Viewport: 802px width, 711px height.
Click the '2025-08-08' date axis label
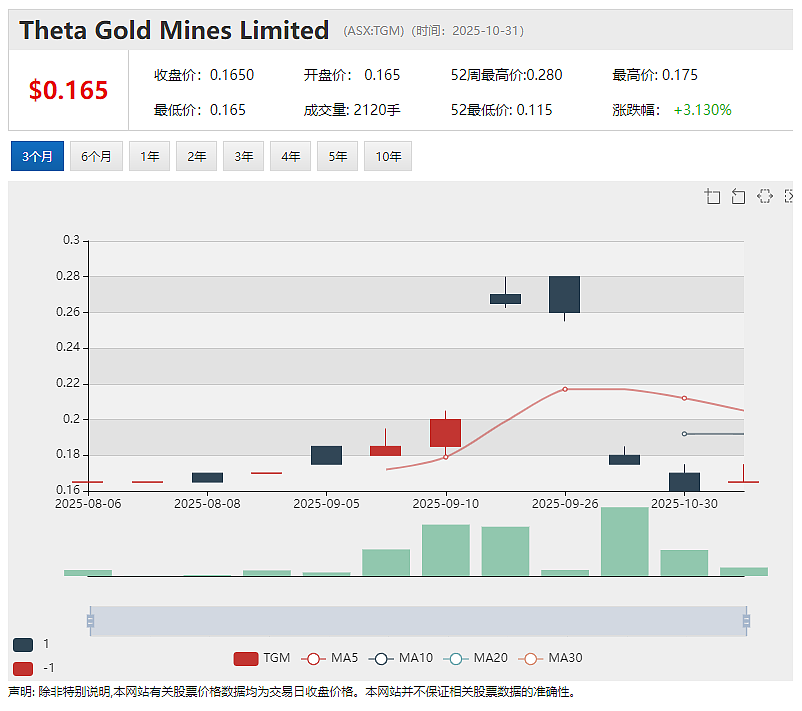click(x=207, y=504)
